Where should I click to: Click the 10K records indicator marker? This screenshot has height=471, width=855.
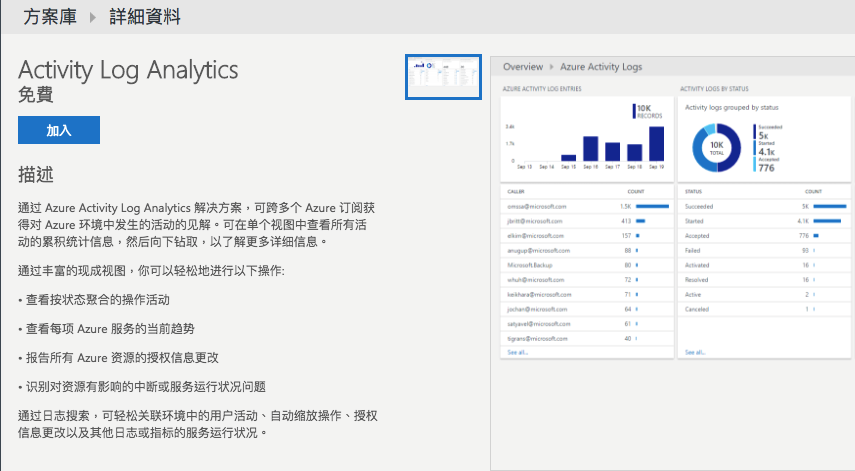tap(634, 111)
